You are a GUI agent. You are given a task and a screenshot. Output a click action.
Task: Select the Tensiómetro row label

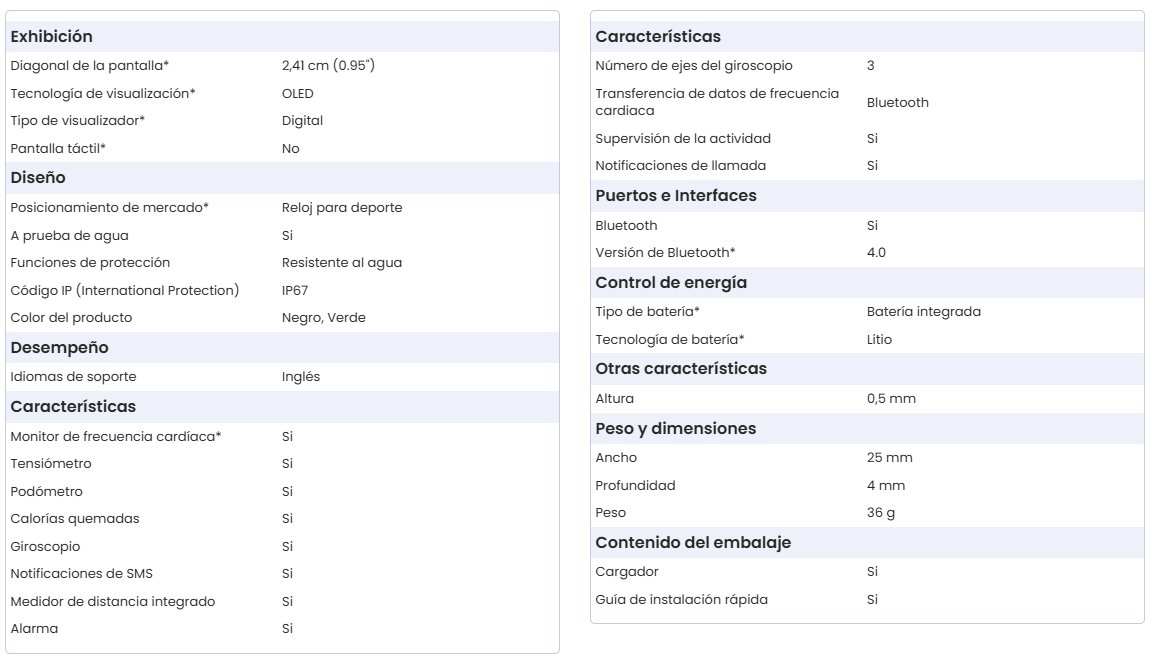point(50,464)
